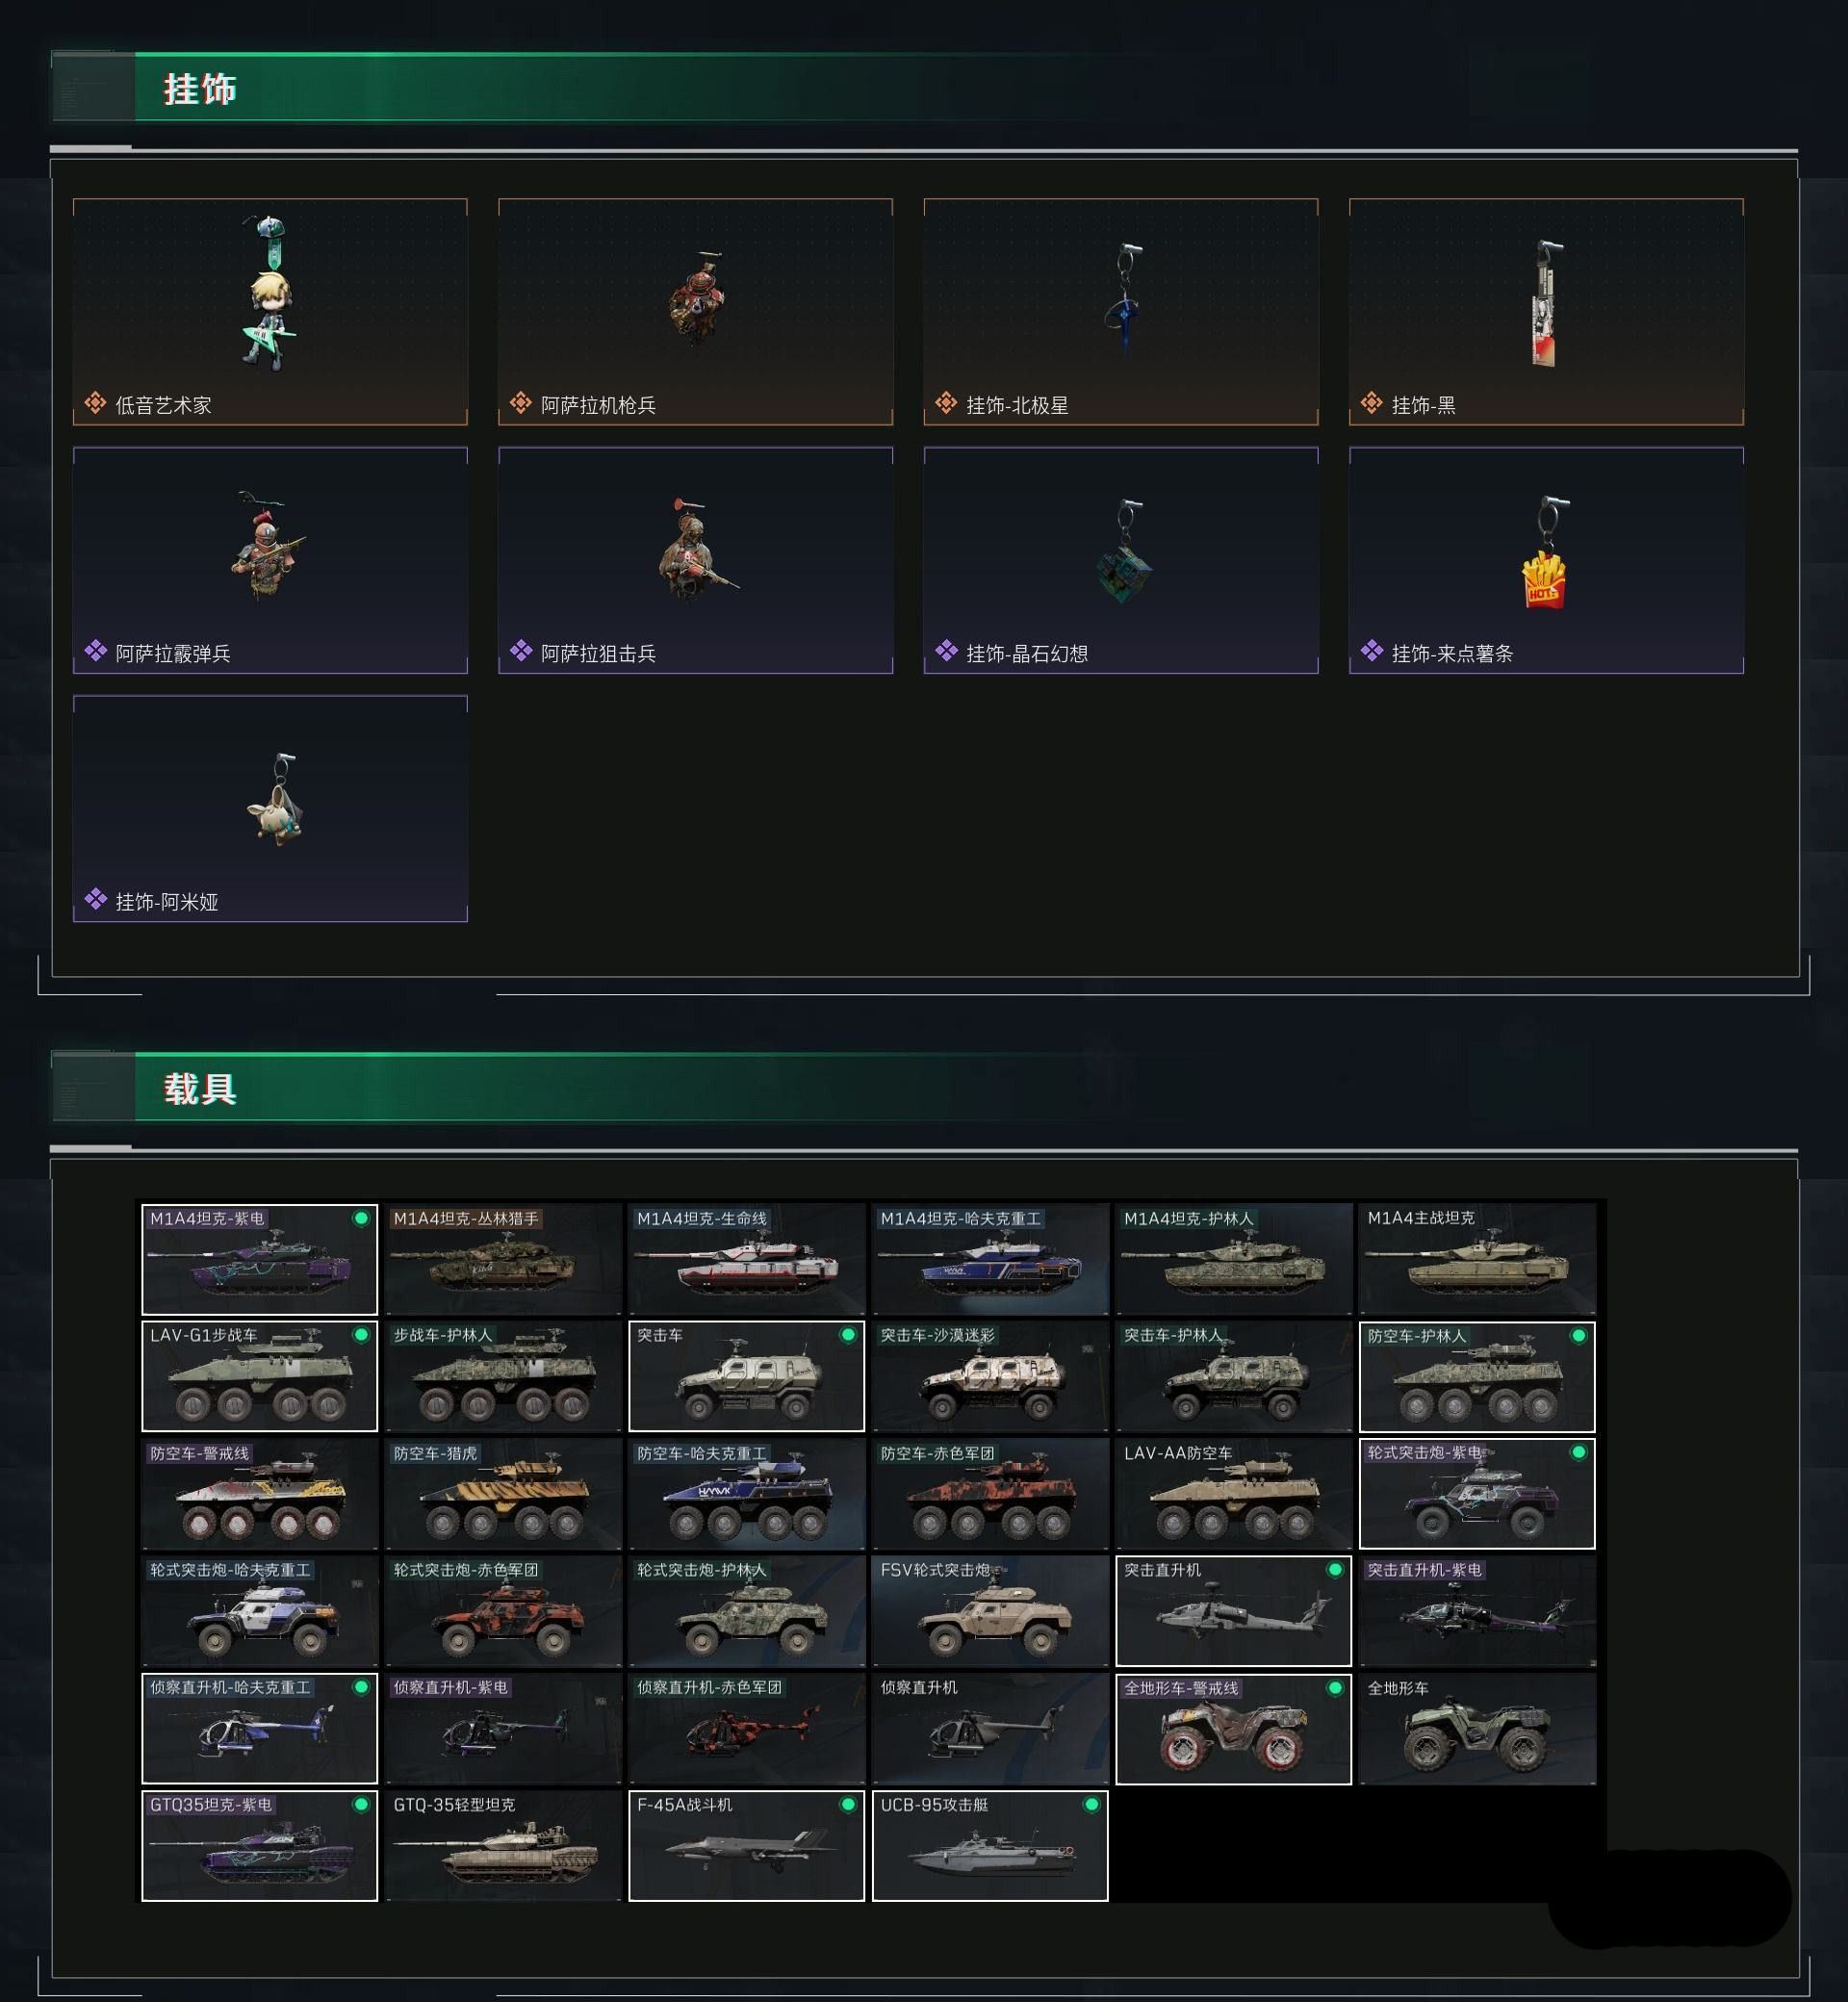
Task: Select the 挂饰-阿米娅 charm icon
Action: (275, 799)
